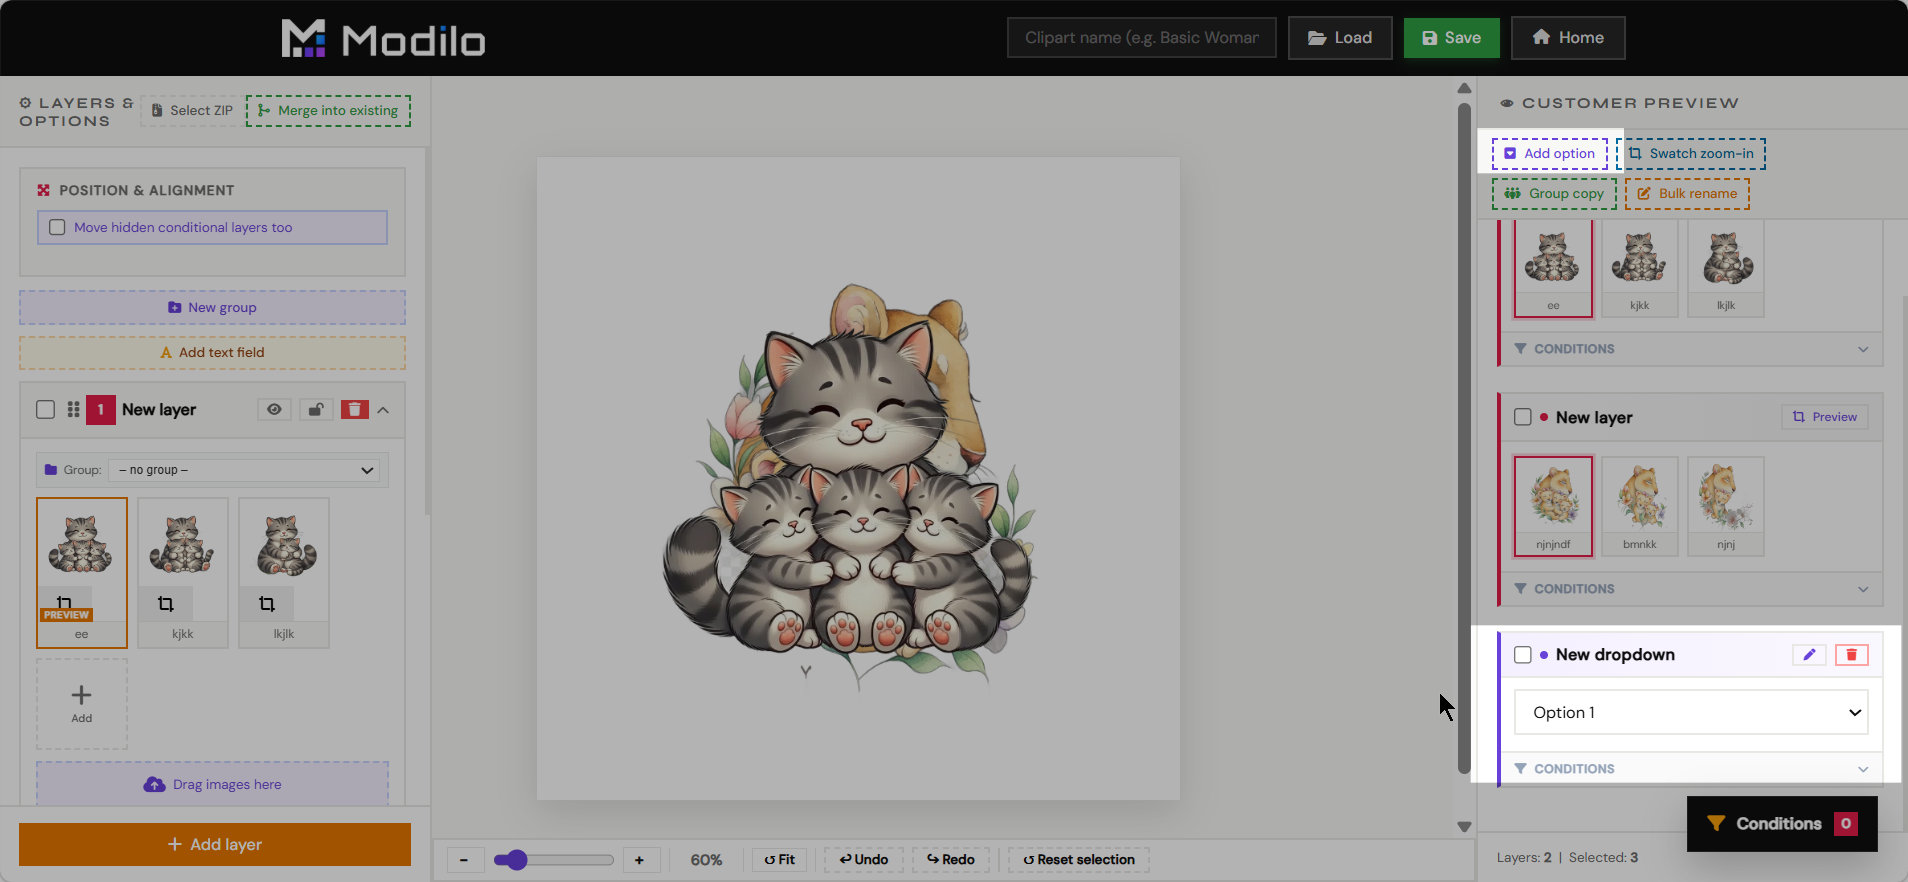The width and height of the screenshot is (1908, 882).
Task: Delete New layer with red trash icon
Action: pyautogui.click(x=355, y=409)
